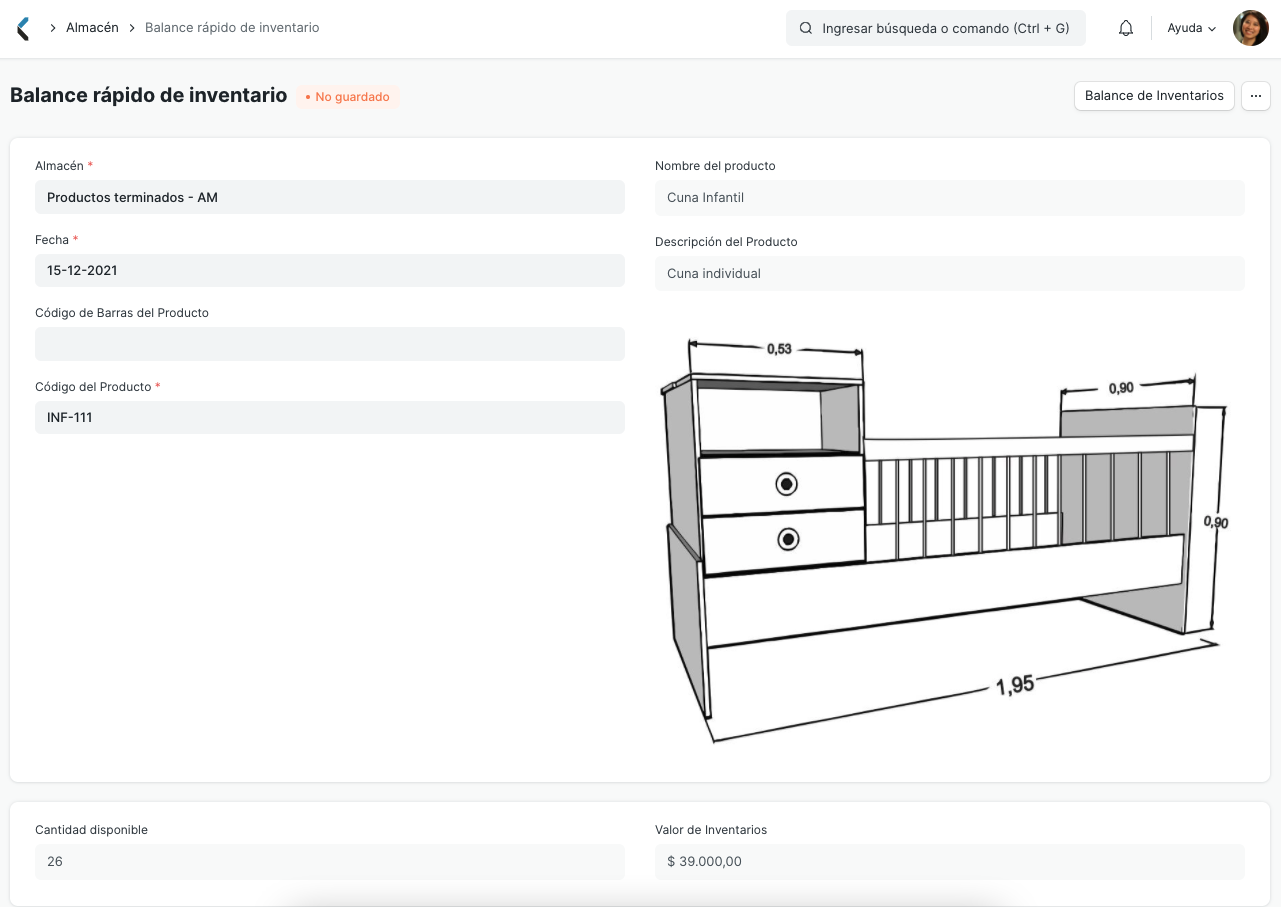Focus the search or command bar

pyautogui.click(x=936, y=28)
